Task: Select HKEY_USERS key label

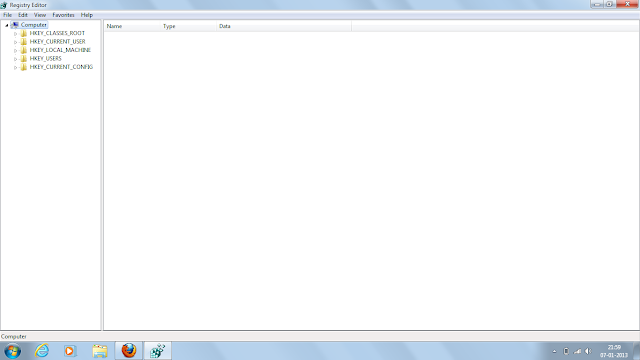Action: coord(45,58)
